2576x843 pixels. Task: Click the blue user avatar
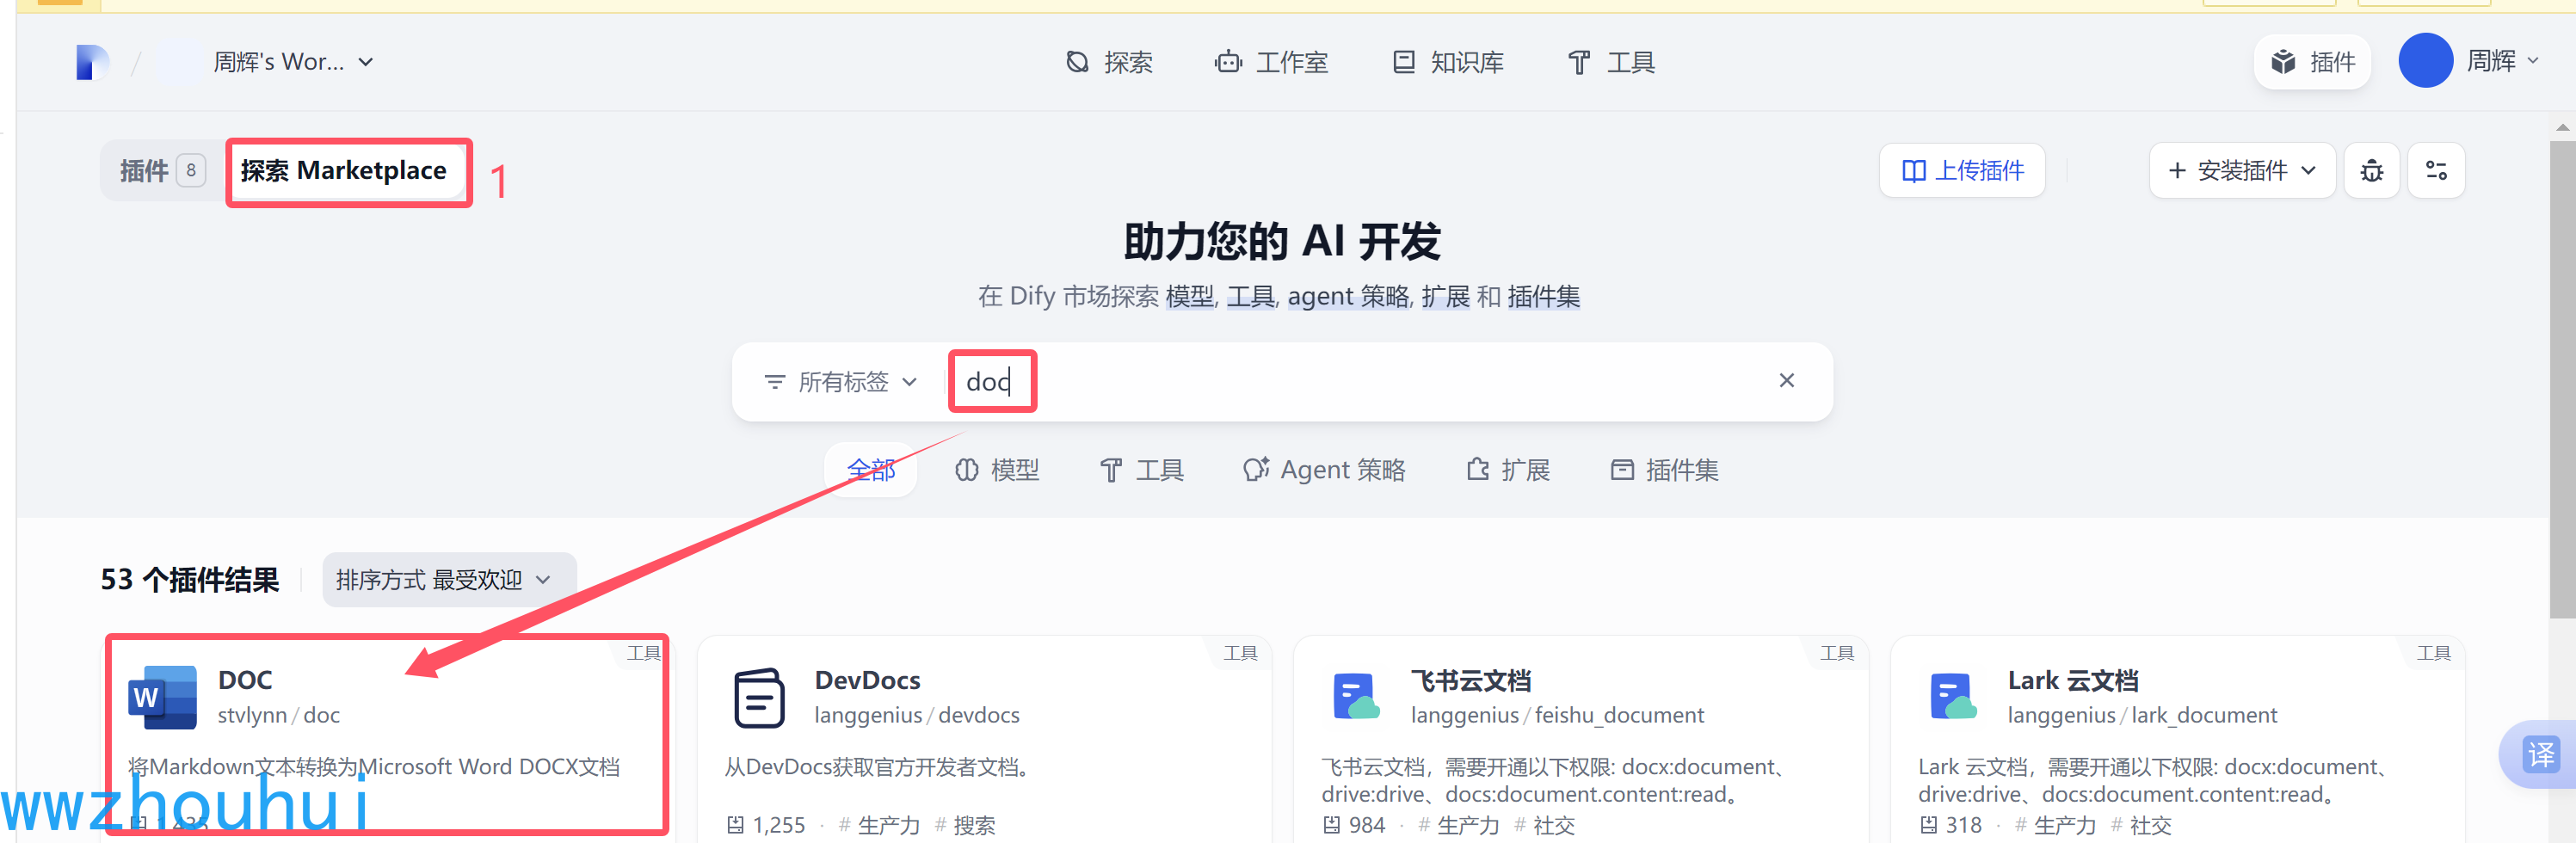click(x=2425, y=61)
